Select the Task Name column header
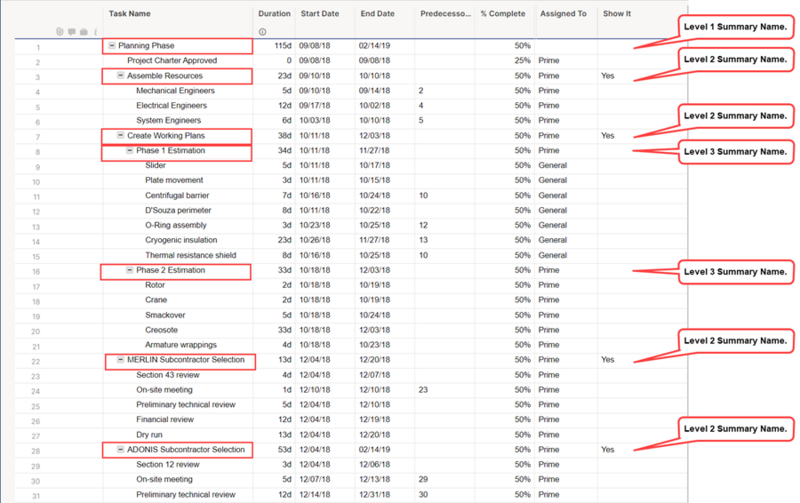This screenshot has width=800, height=503. [x=130, y=14]
